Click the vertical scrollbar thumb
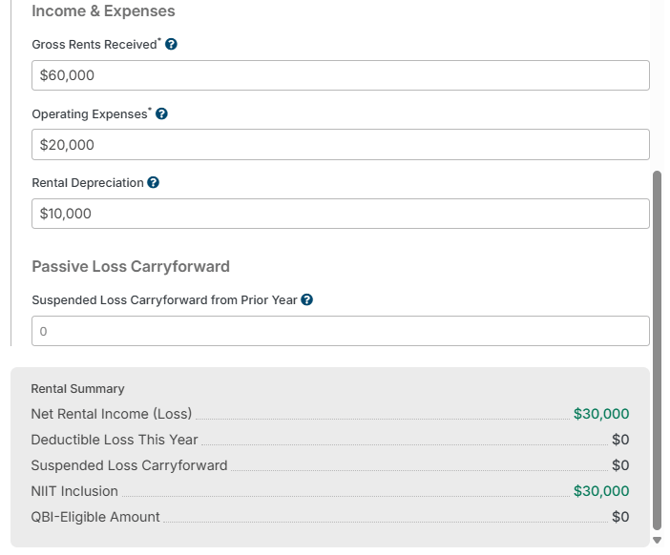 (x=657, y=350)
